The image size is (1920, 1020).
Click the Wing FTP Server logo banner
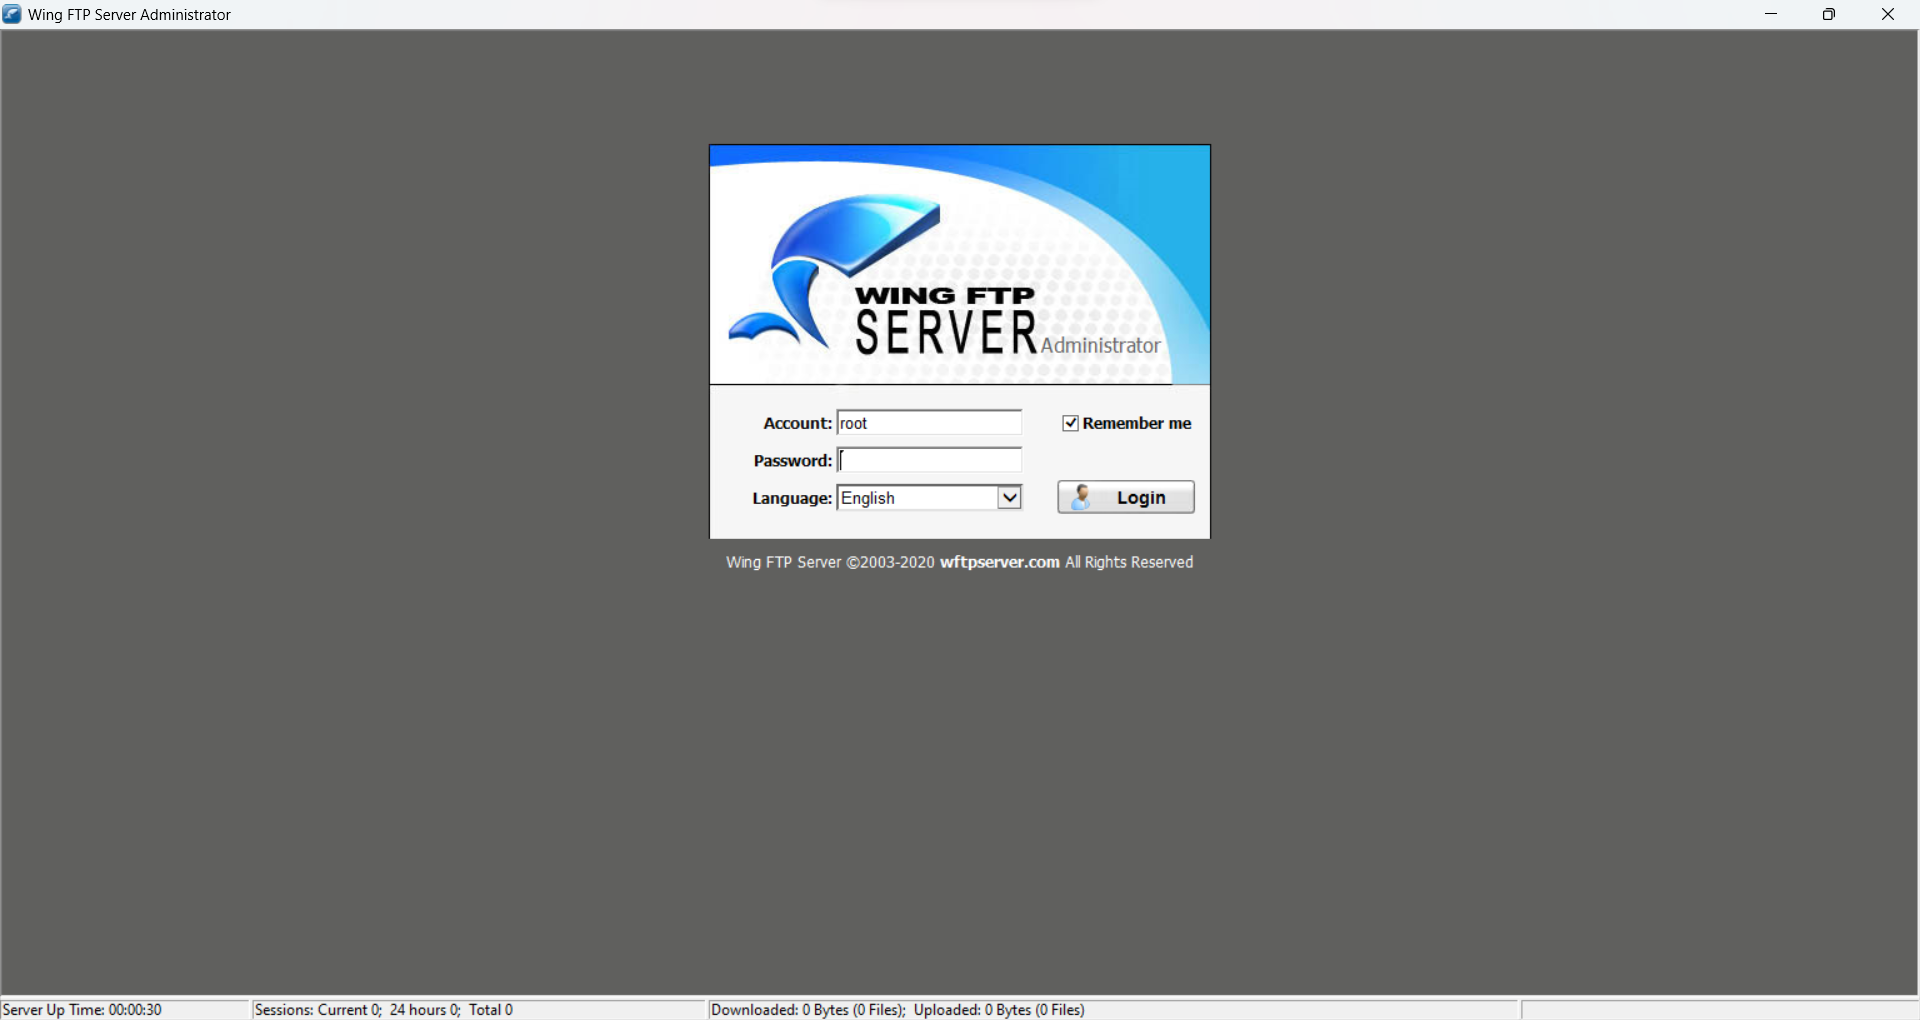[960, 265]
